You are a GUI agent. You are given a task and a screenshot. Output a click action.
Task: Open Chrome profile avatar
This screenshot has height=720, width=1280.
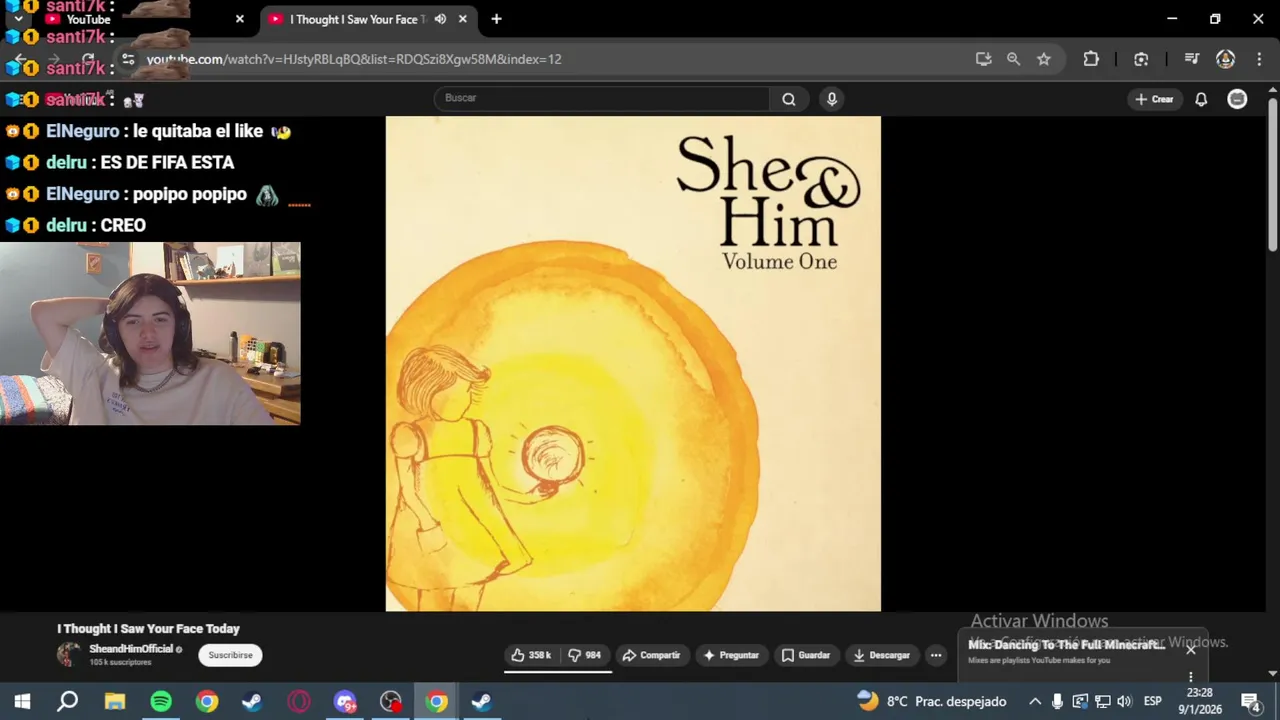coord(1225,59)
